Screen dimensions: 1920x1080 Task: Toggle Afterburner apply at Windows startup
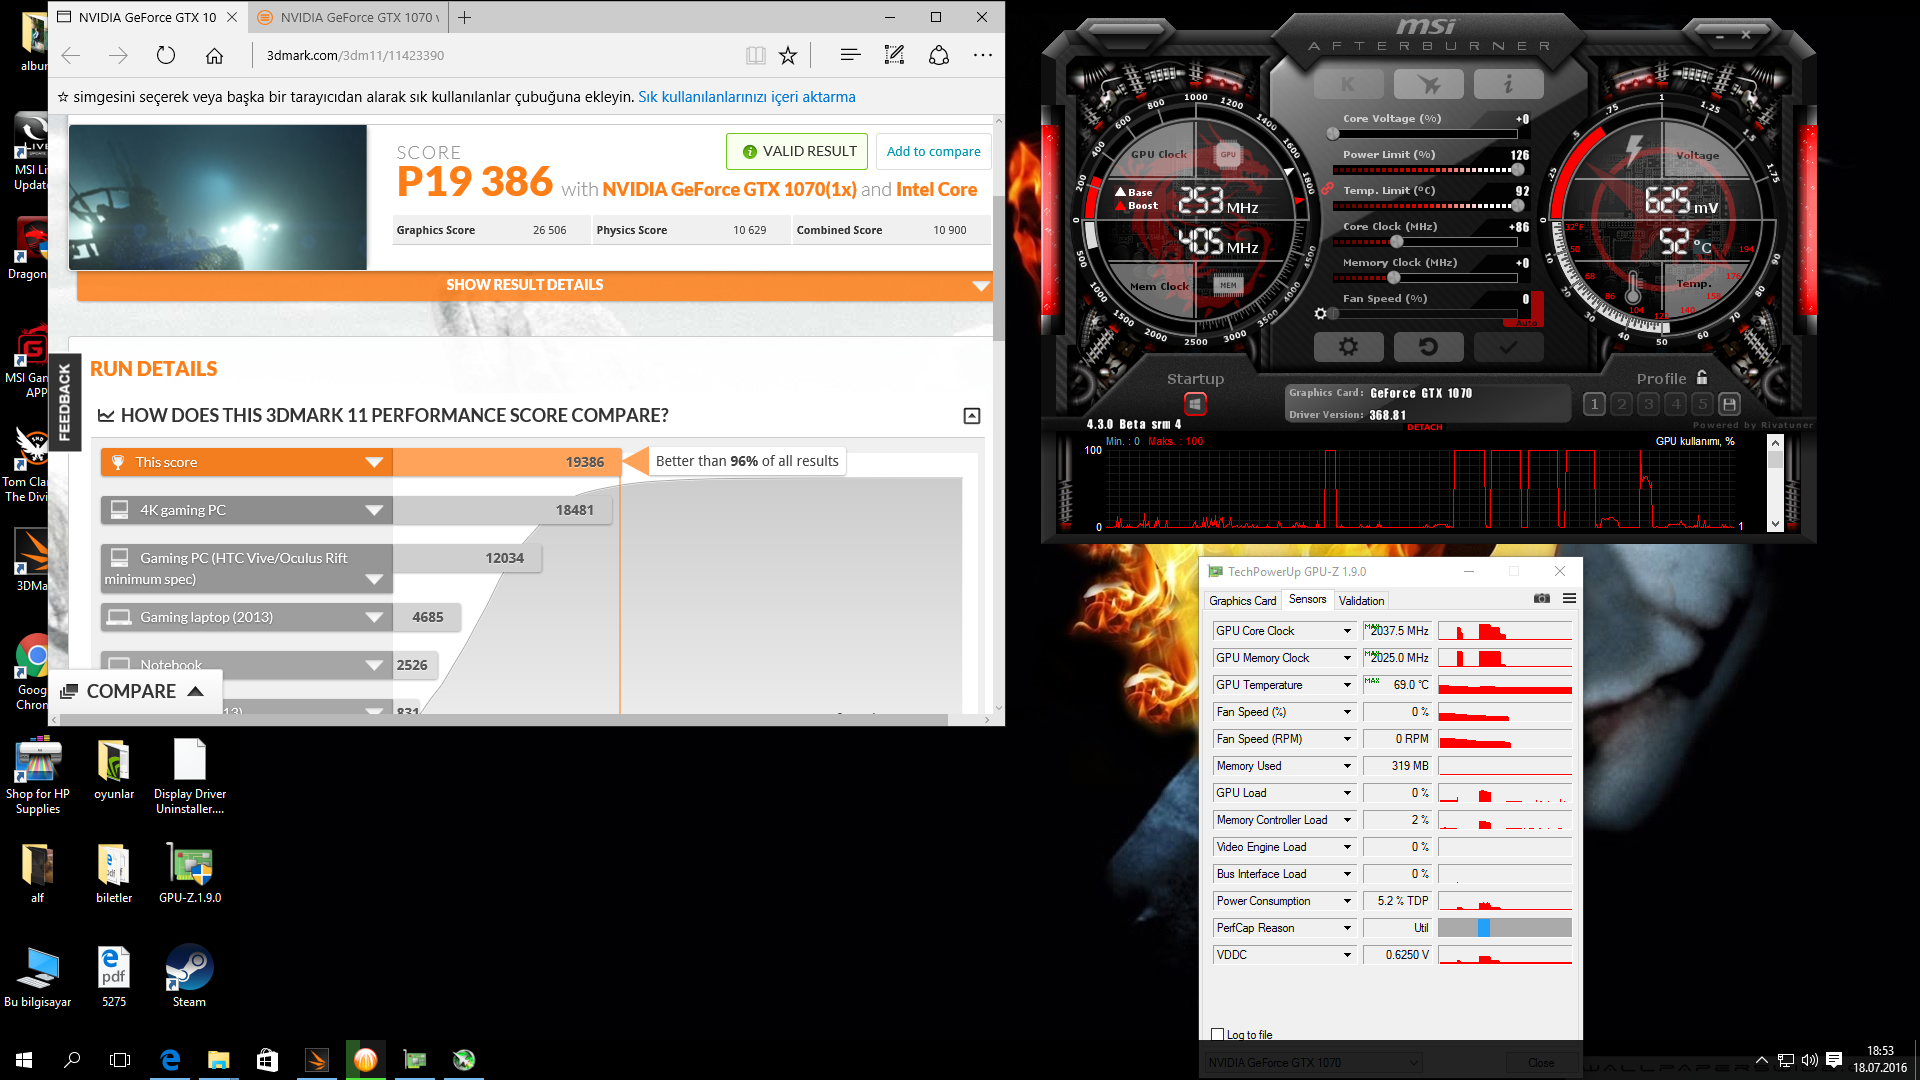tap(1195, 404)
